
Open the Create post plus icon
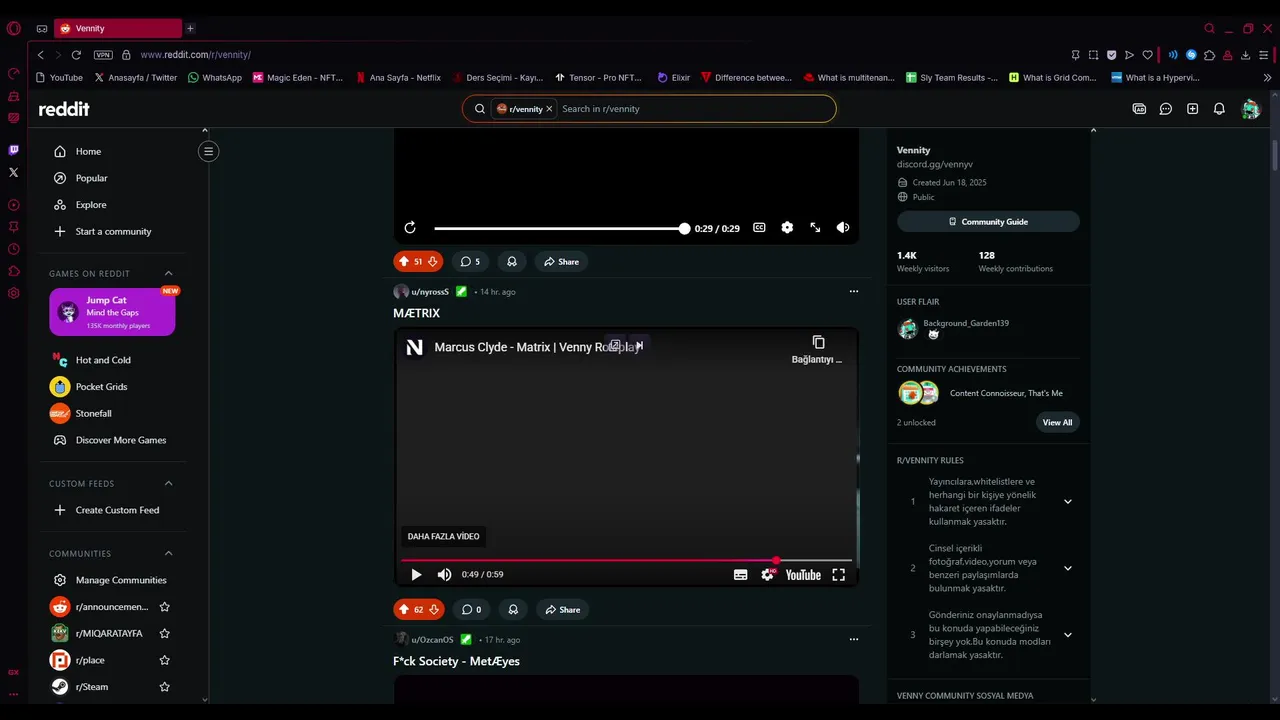(x=1192, y=109)
